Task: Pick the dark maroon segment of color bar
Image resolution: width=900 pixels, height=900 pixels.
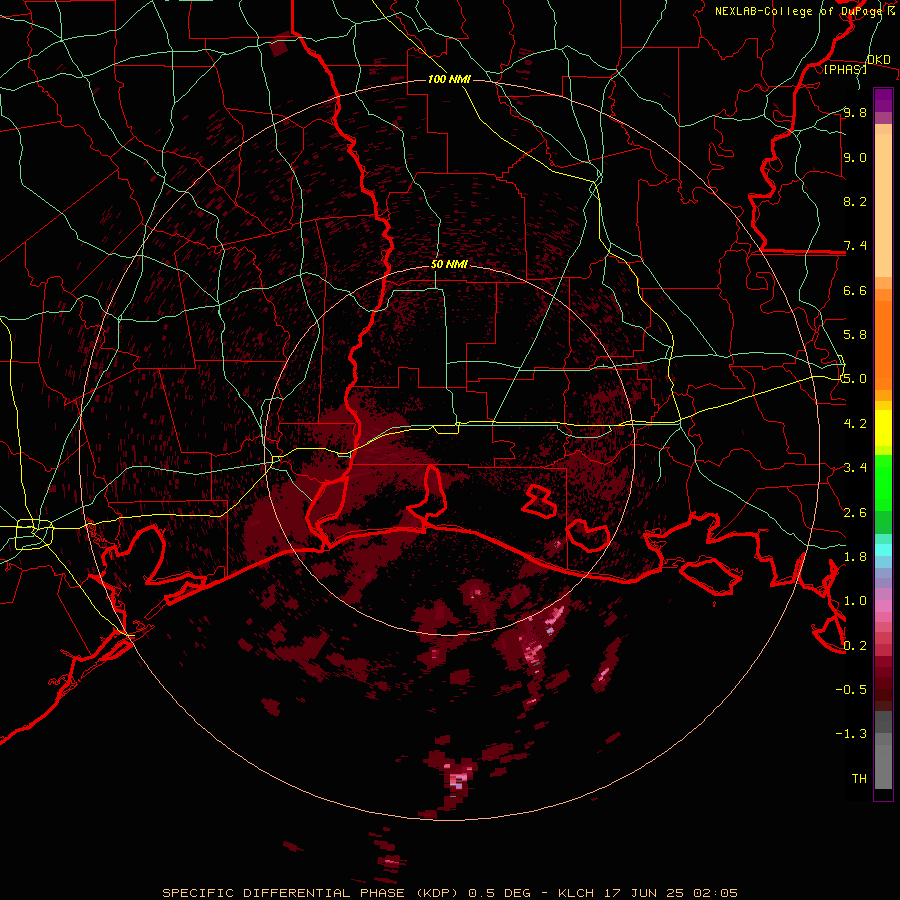Action: point(883,683)
